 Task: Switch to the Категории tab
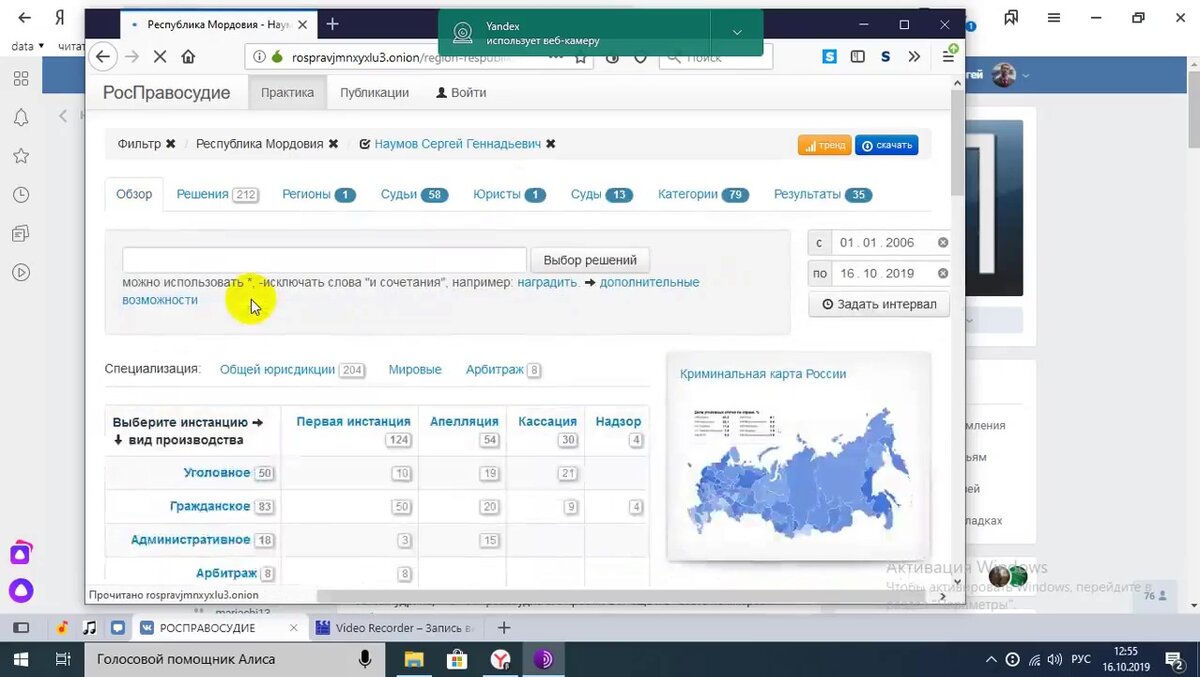(703, 194)
